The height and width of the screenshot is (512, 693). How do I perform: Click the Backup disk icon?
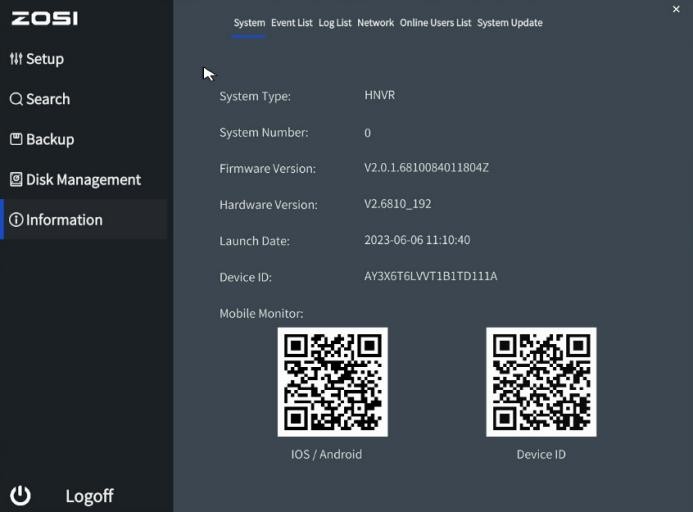coord(16,139)
